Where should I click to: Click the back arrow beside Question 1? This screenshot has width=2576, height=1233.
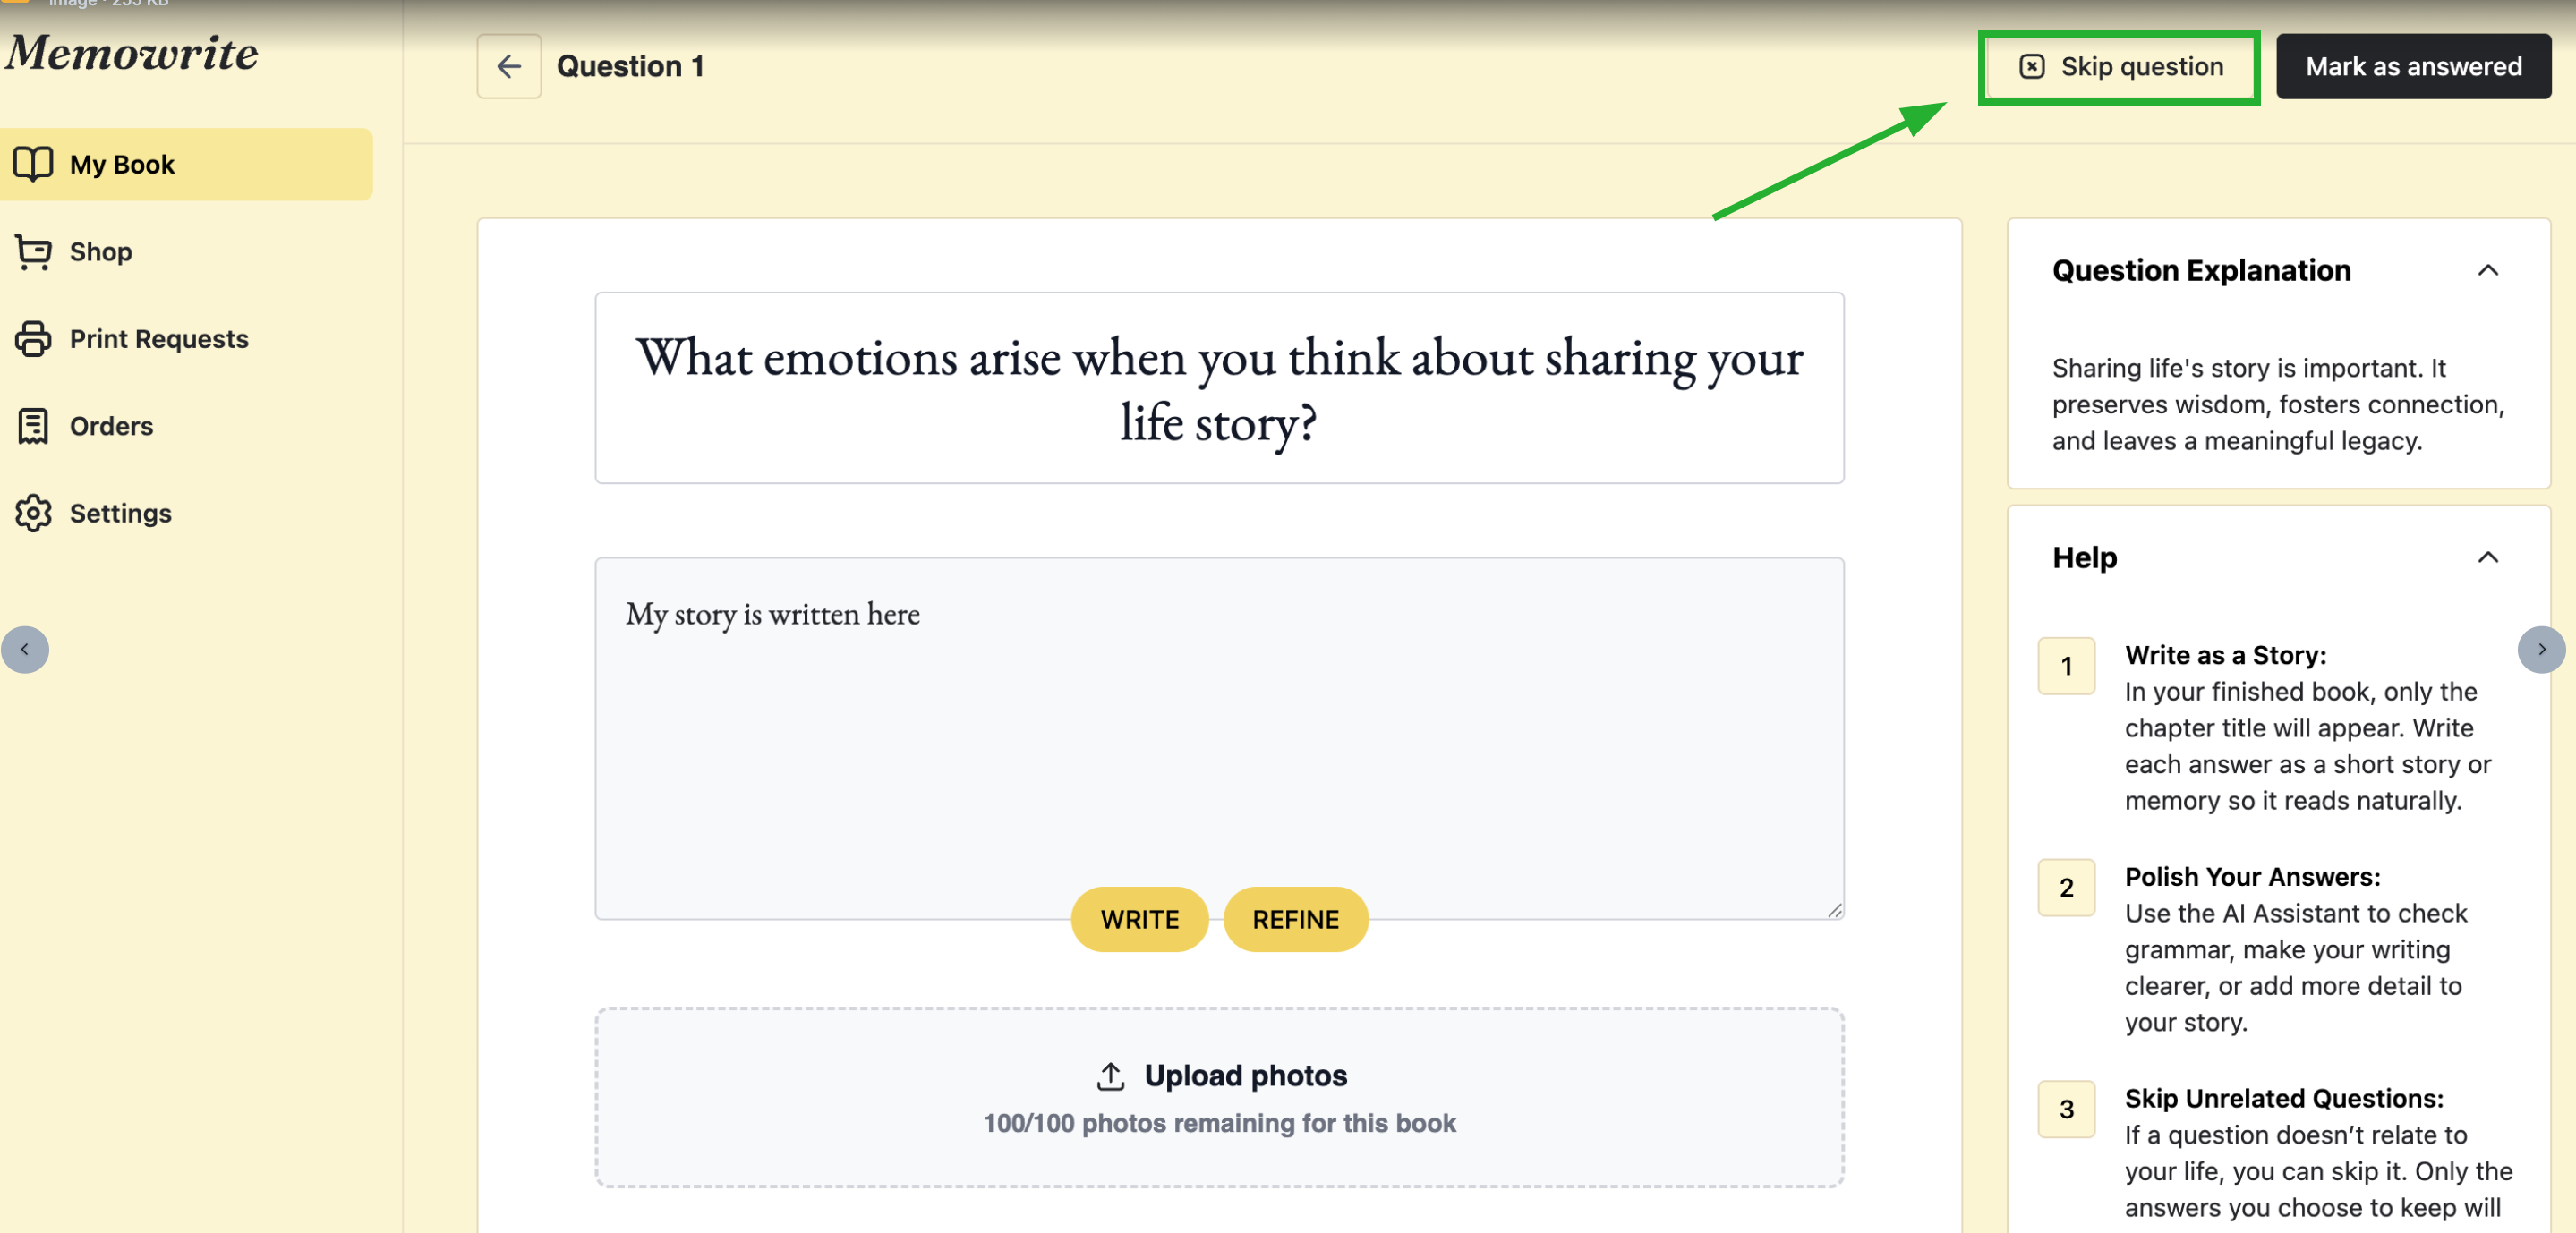pos(509,66)
